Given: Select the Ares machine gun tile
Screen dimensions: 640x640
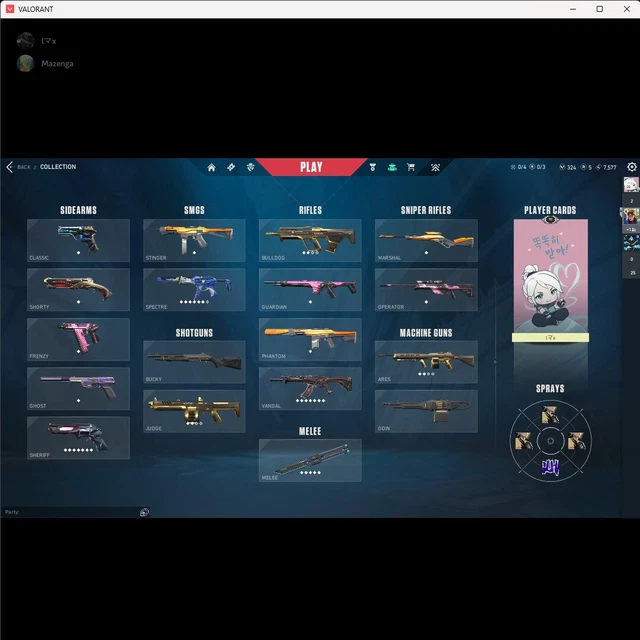Looking at the screenshot, I should click(426, 362).
